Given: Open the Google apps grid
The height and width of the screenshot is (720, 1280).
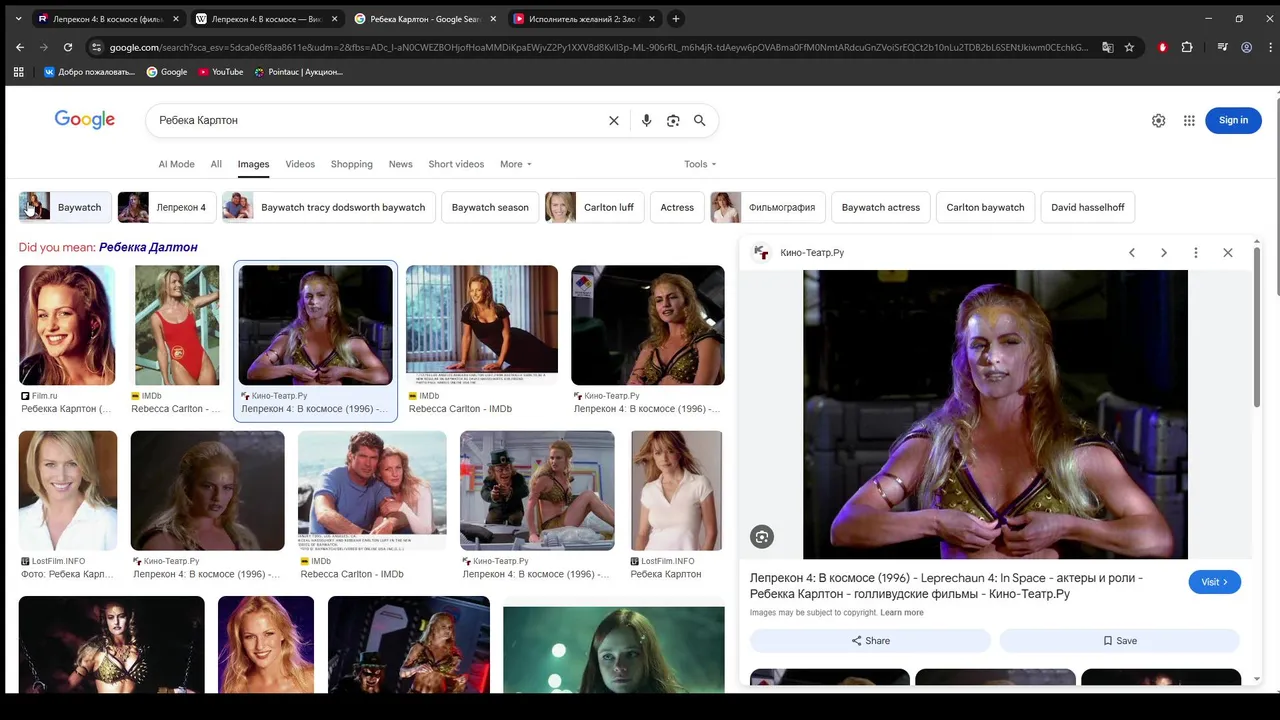Looking at the screenshot, I should [x=1189, y=120].
